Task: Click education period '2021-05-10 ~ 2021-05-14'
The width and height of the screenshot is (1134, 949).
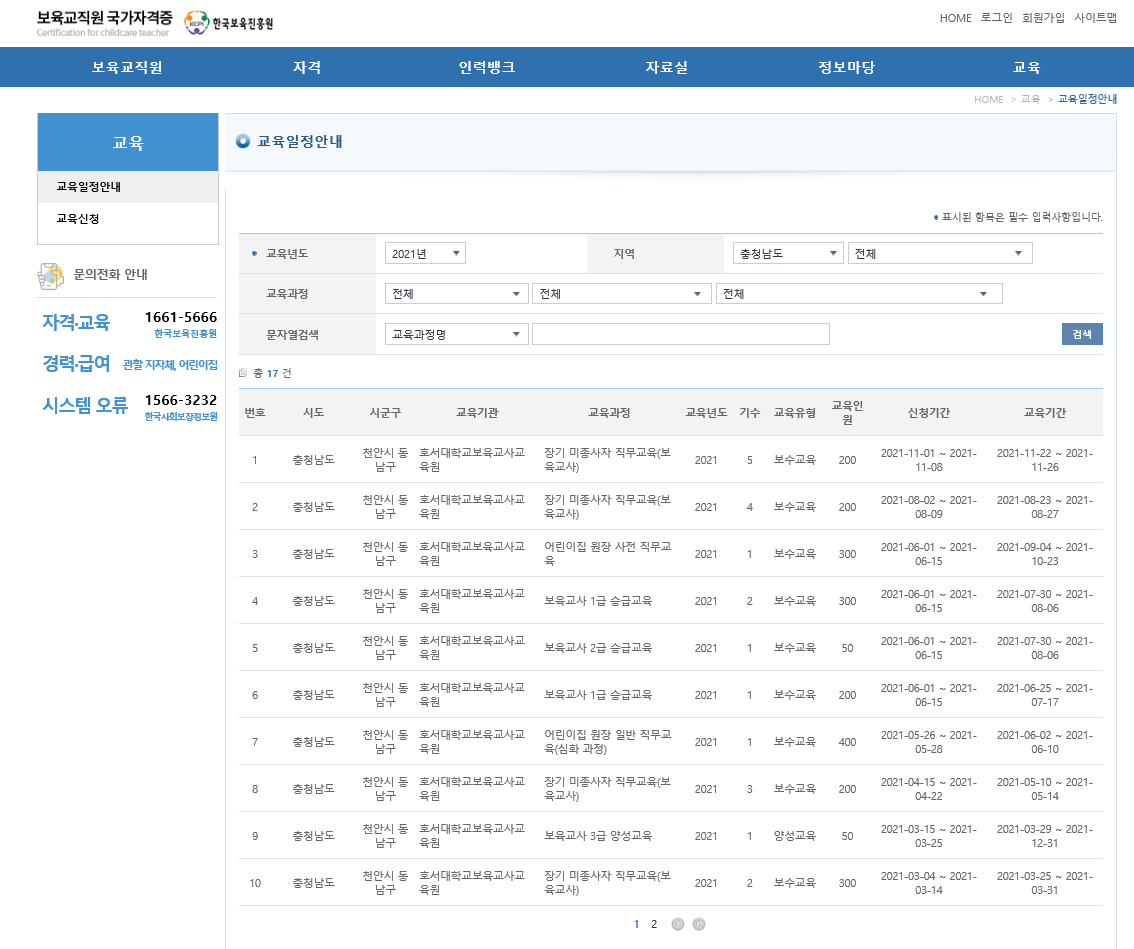Action: coord(1044,789)
